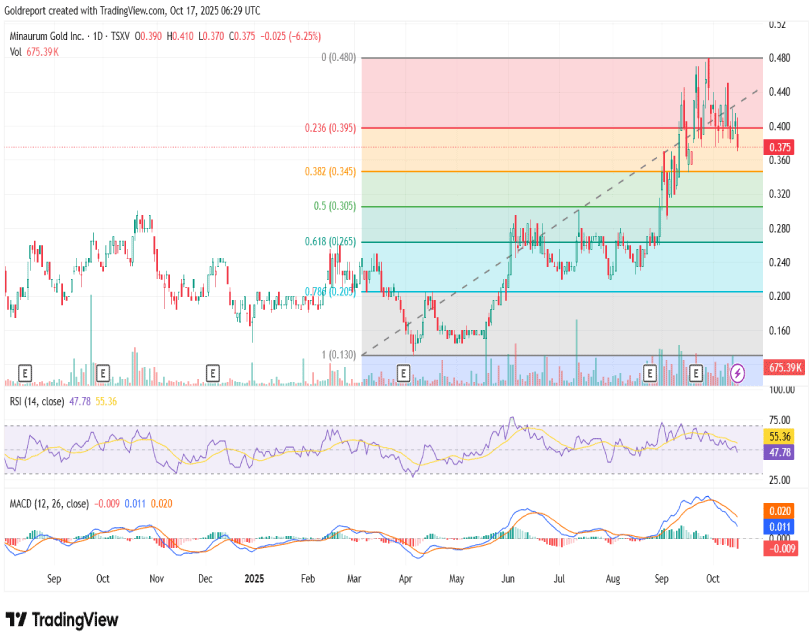Click the 0.618 (0.265) Fibonacci level label

330,242
